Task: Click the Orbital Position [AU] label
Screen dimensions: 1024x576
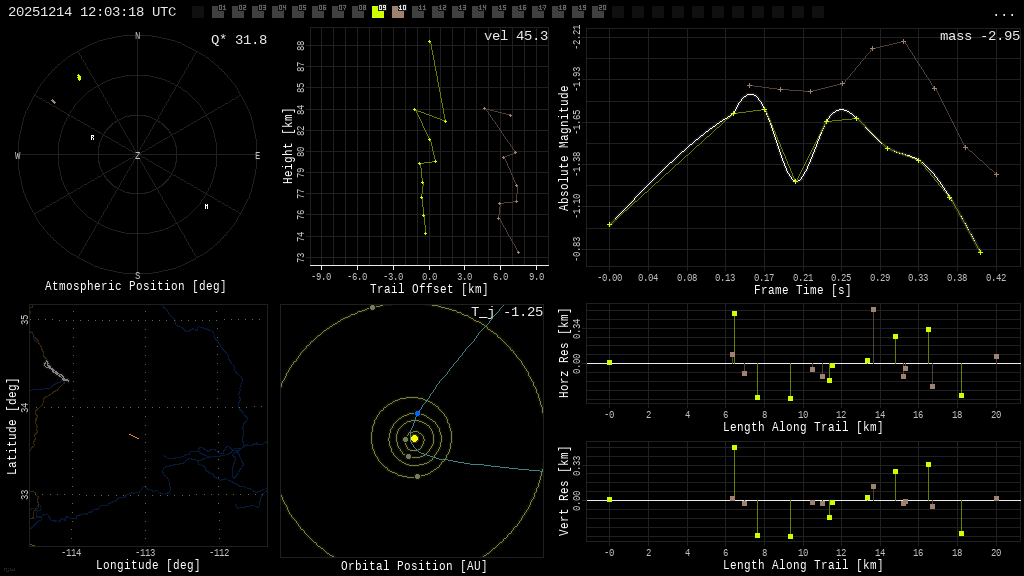Action: pos(414,566)
